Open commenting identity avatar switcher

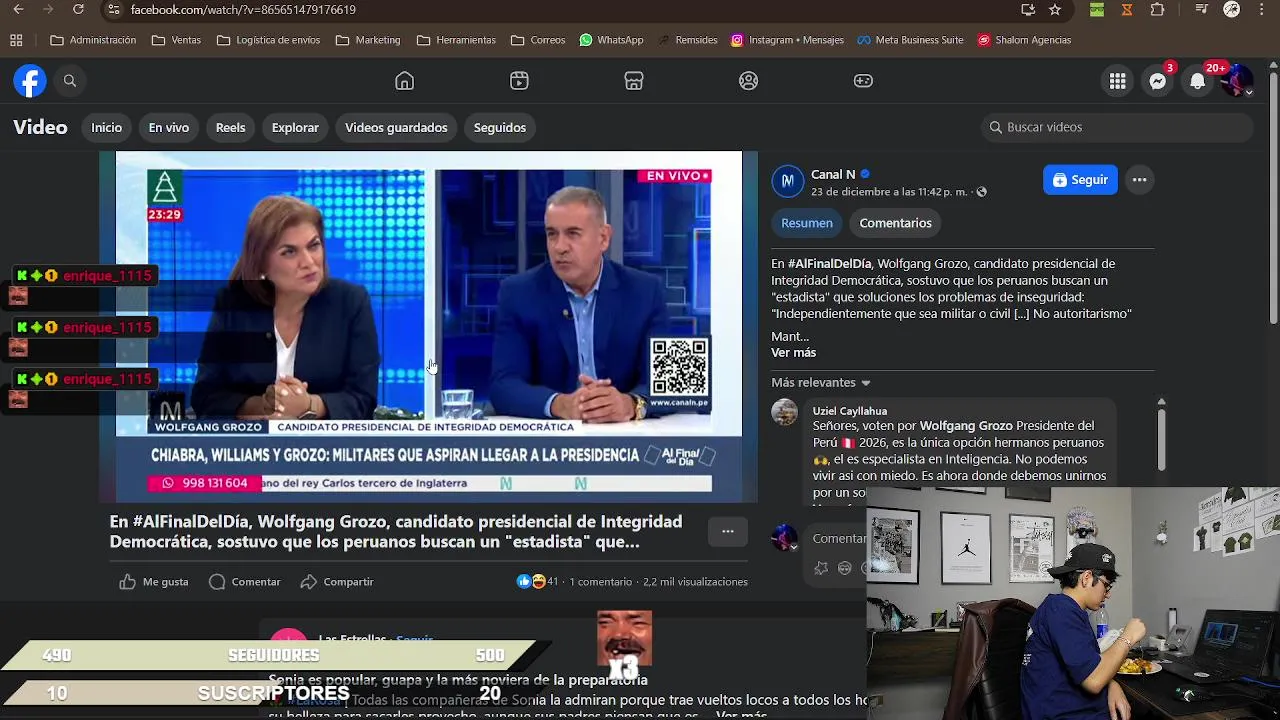[x=786, y=540]
